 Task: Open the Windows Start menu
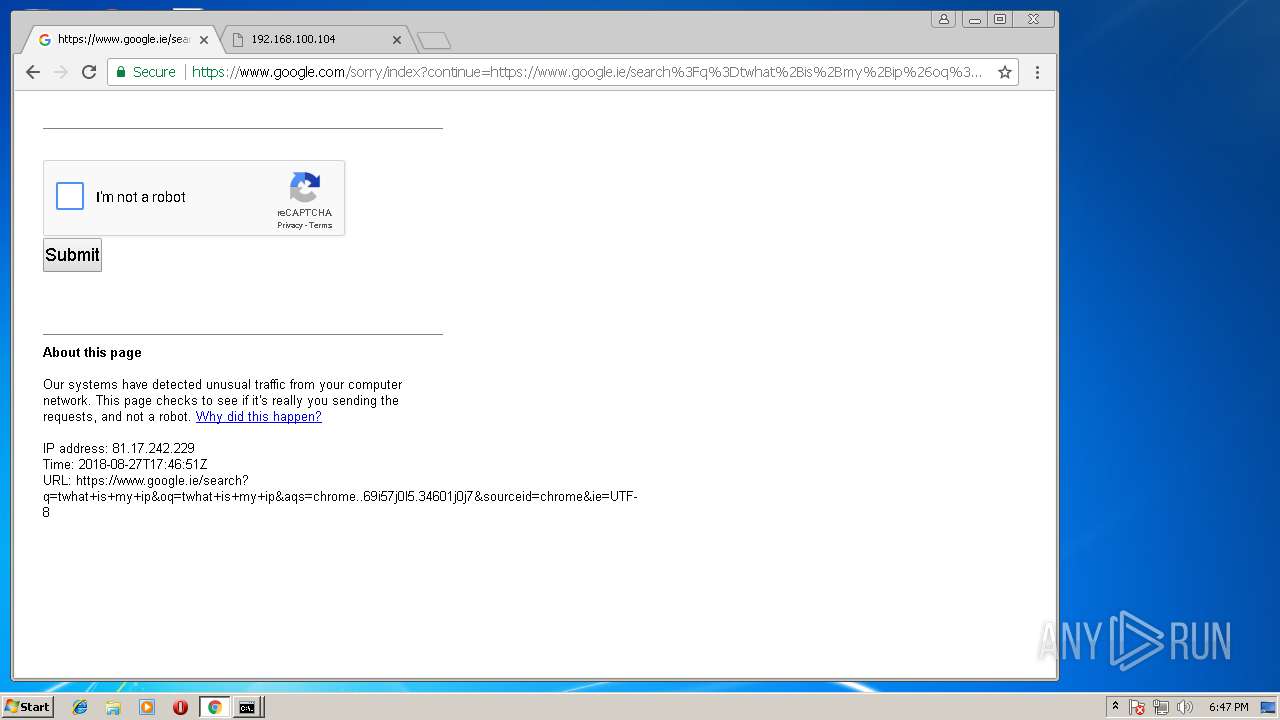(x=27, y=707)
